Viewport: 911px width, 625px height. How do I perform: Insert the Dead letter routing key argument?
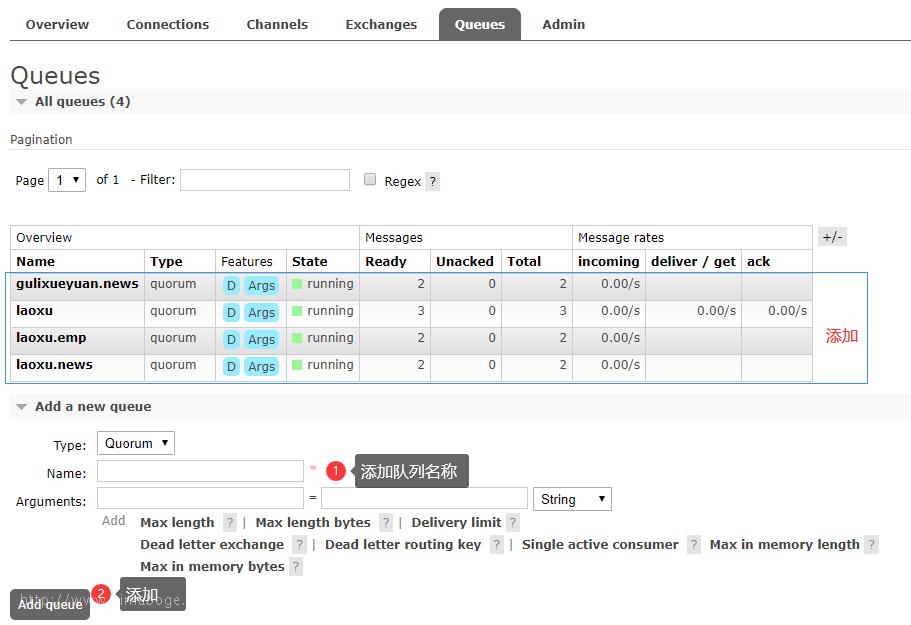pos(403,545)
